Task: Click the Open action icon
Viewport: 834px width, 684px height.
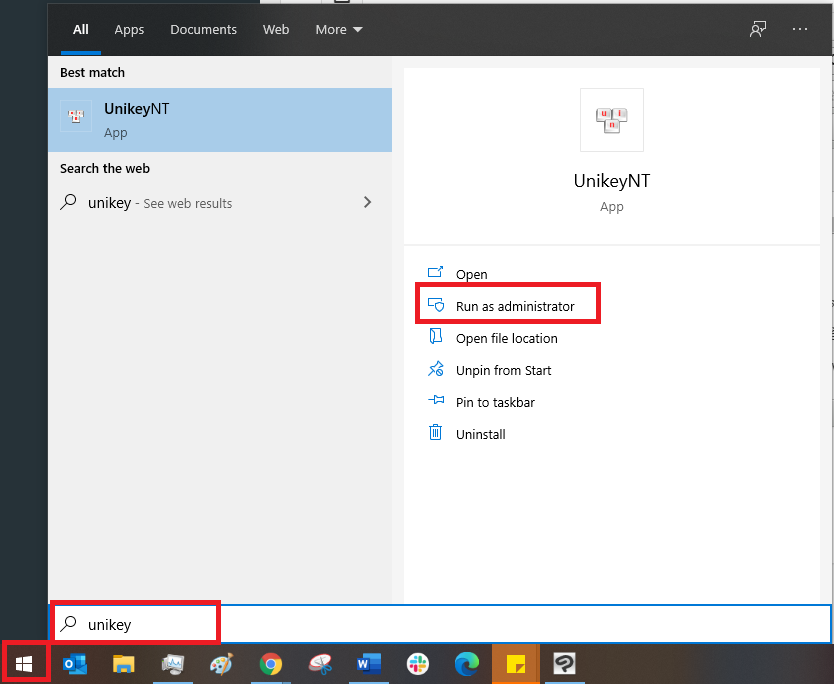Action: [x=436, y=272]
